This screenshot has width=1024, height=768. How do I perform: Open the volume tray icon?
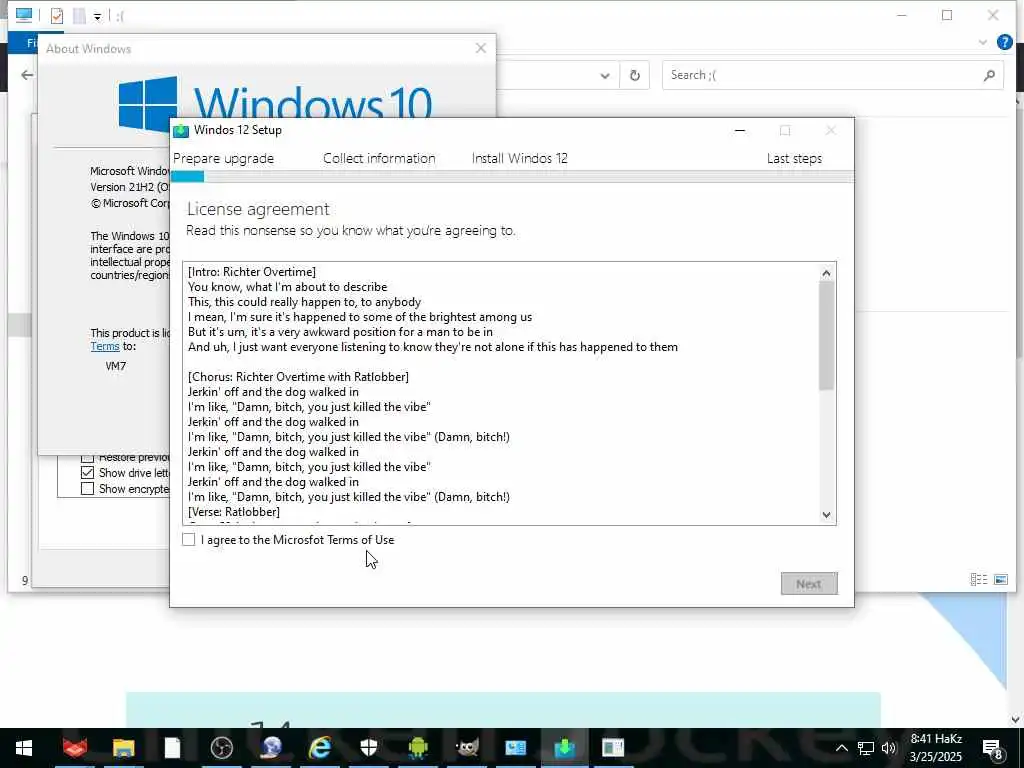(889, 748)
